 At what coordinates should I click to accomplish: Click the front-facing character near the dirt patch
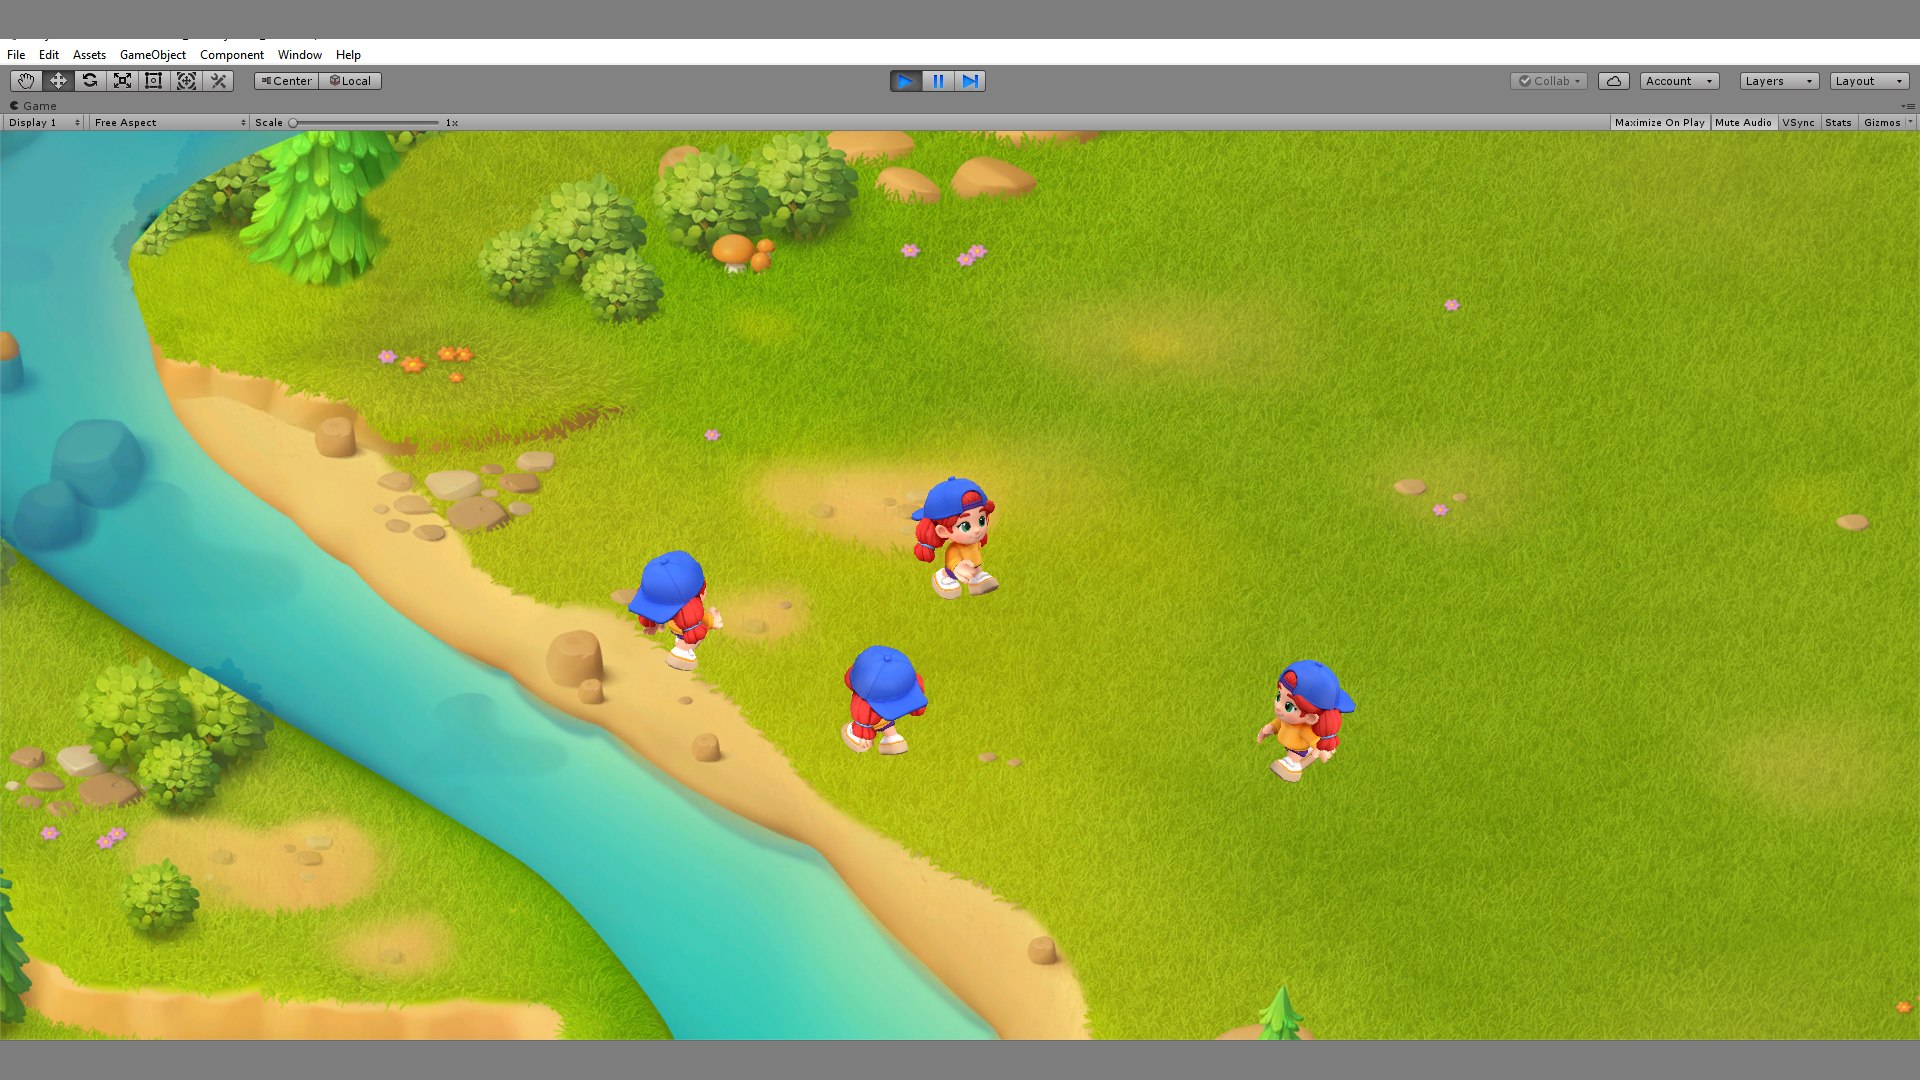point(955,537)
